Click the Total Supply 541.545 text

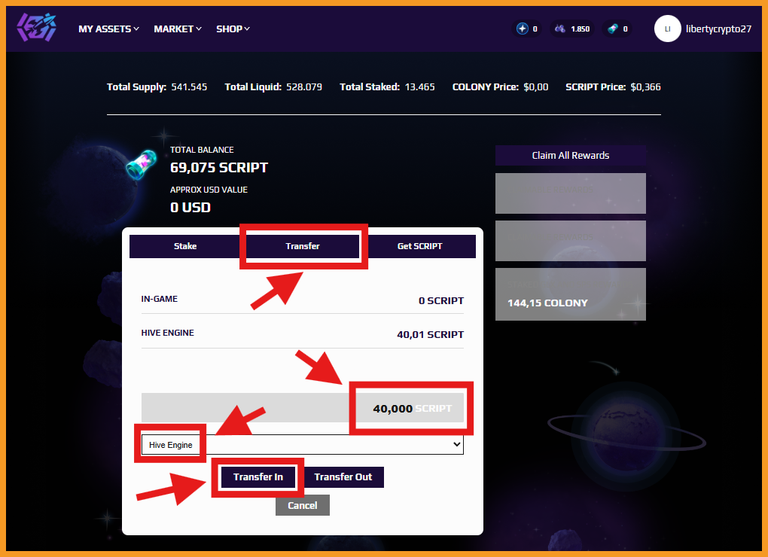[157, 87]
